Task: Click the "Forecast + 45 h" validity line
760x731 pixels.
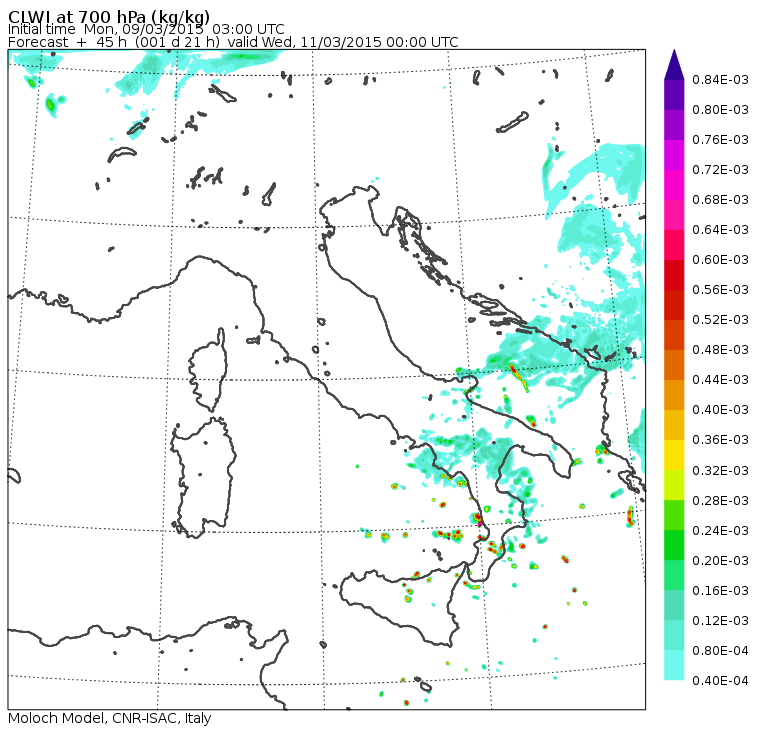Action: pyautogui.click(x=233, y=42)
